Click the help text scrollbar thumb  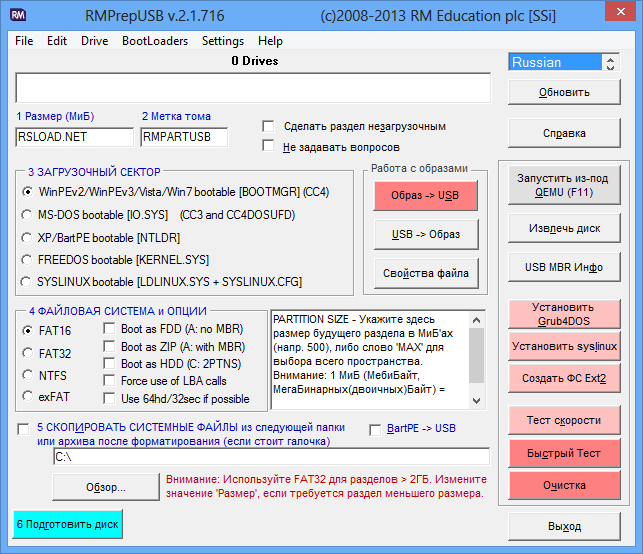coord(477,355)
